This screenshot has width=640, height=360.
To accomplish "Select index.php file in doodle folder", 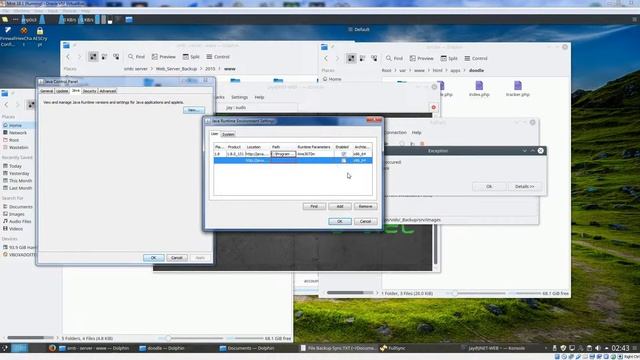I will [479, 89].
